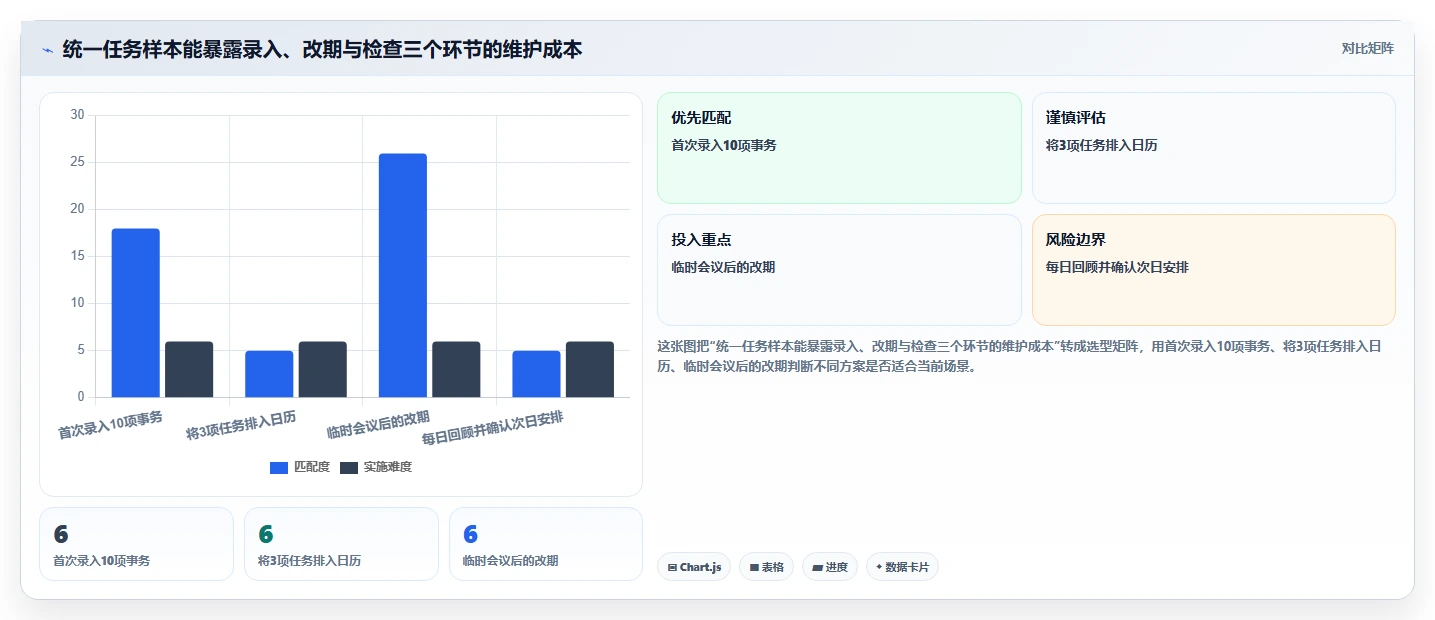The height and width of the screenshot is (620, 1435).
Task: Click the blue 匹配度 legend color box
Action: 279,468
